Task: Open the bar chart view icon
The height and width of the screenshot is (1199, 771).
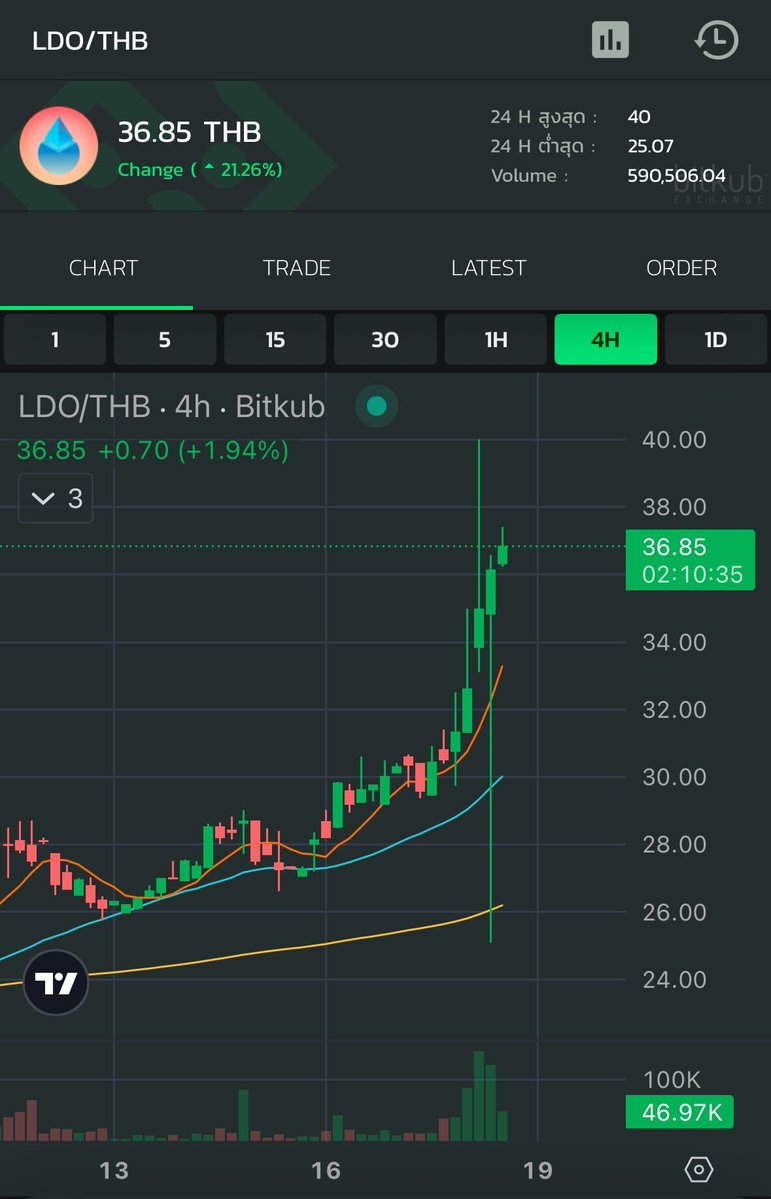Action: point(610,40)
